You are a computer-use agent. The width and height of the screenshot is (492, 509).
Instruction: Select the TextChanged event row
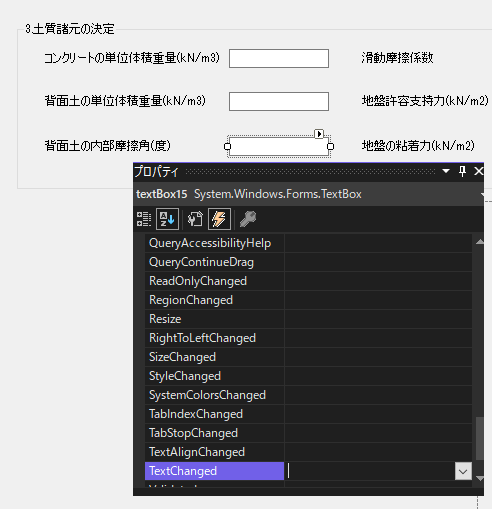[214, 471]
